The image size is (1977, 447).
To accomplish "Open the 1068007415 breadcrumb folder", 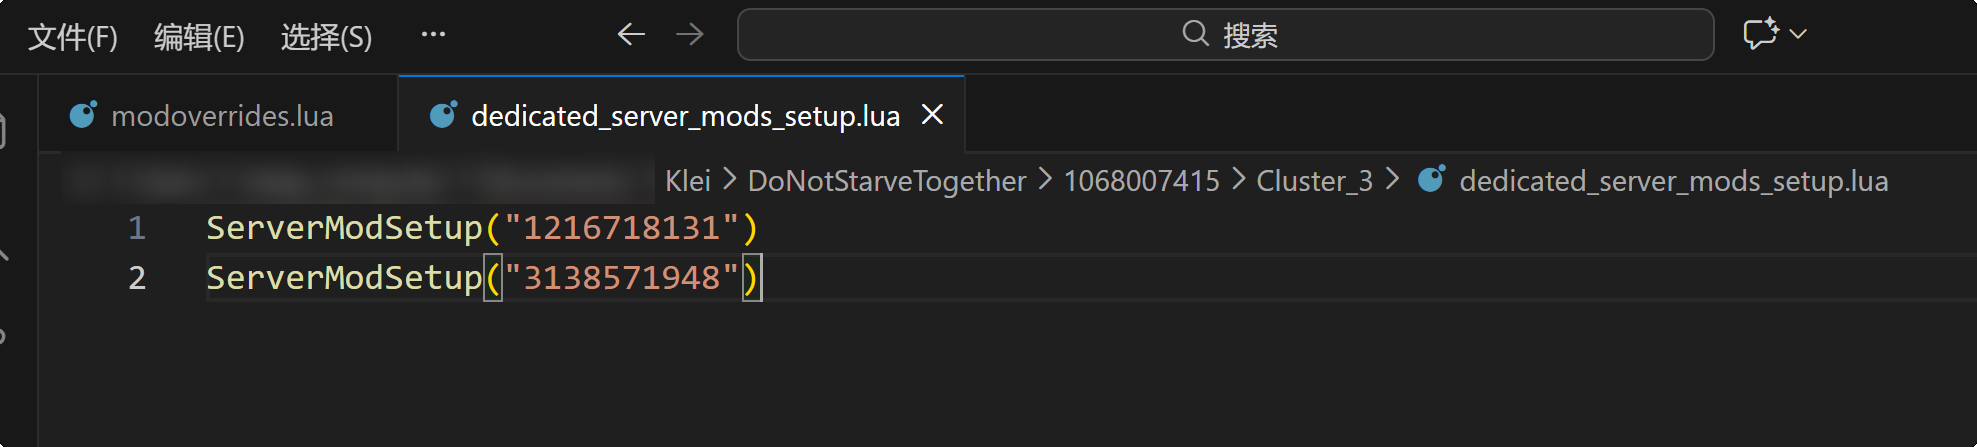I will click(x=1141, y=181).
